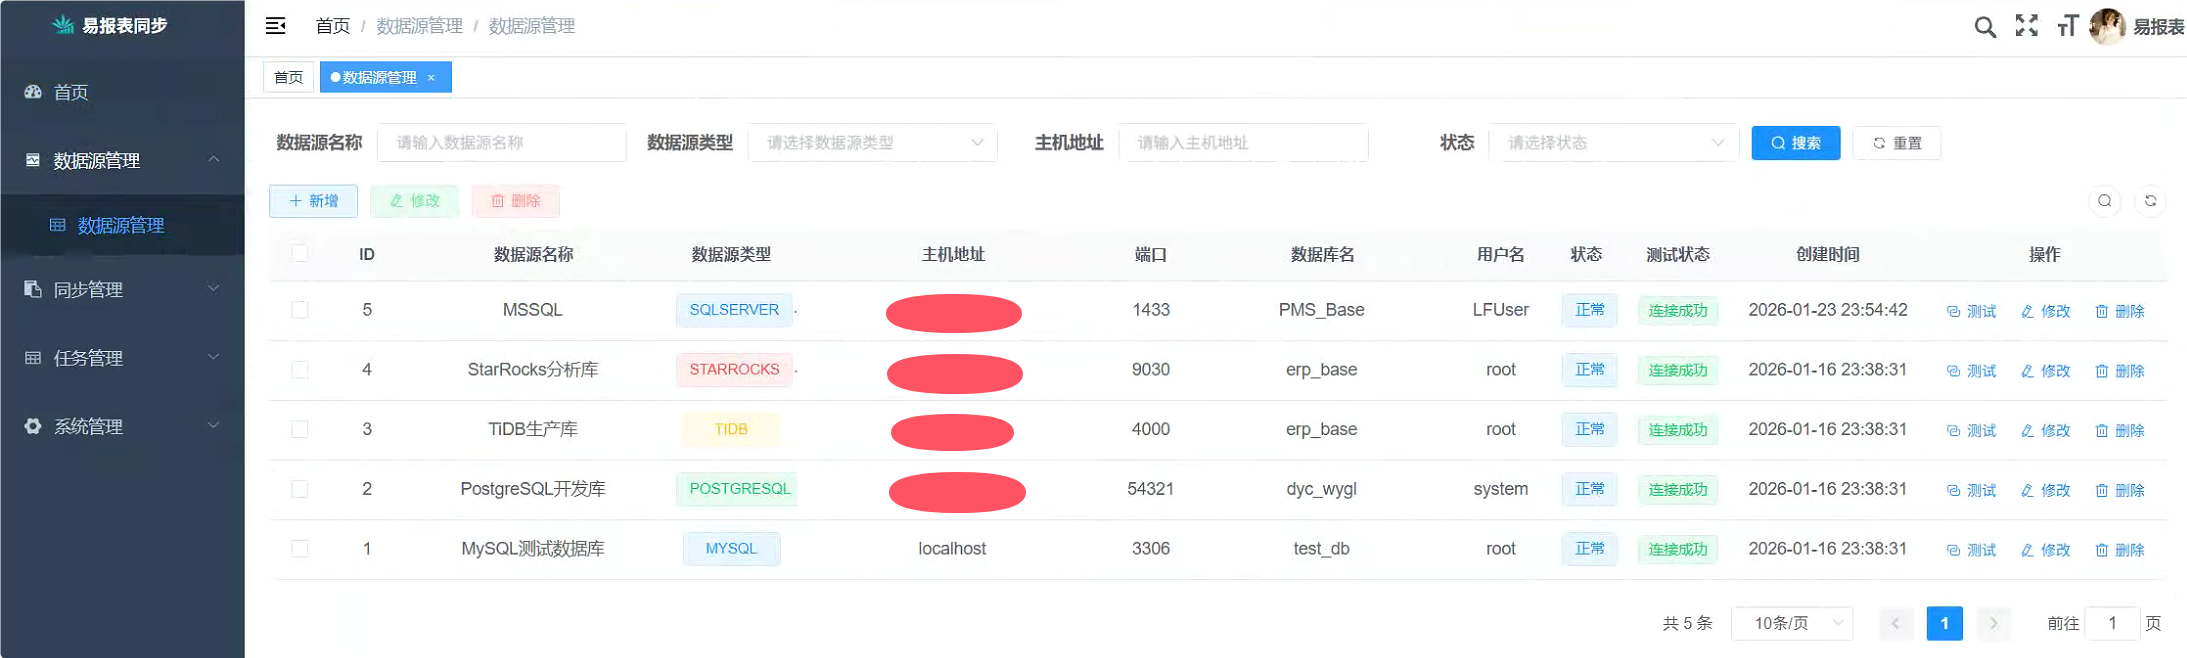The width and height of the screenshot is (2187, 658).
Task: Delete the MSSQL data source row
Action: 2120,311
